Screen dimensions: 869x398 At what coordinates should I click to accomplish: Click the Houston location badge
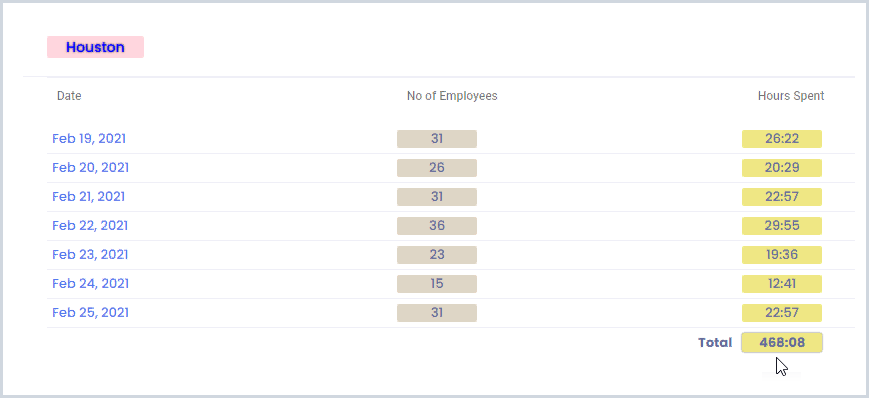95,47
